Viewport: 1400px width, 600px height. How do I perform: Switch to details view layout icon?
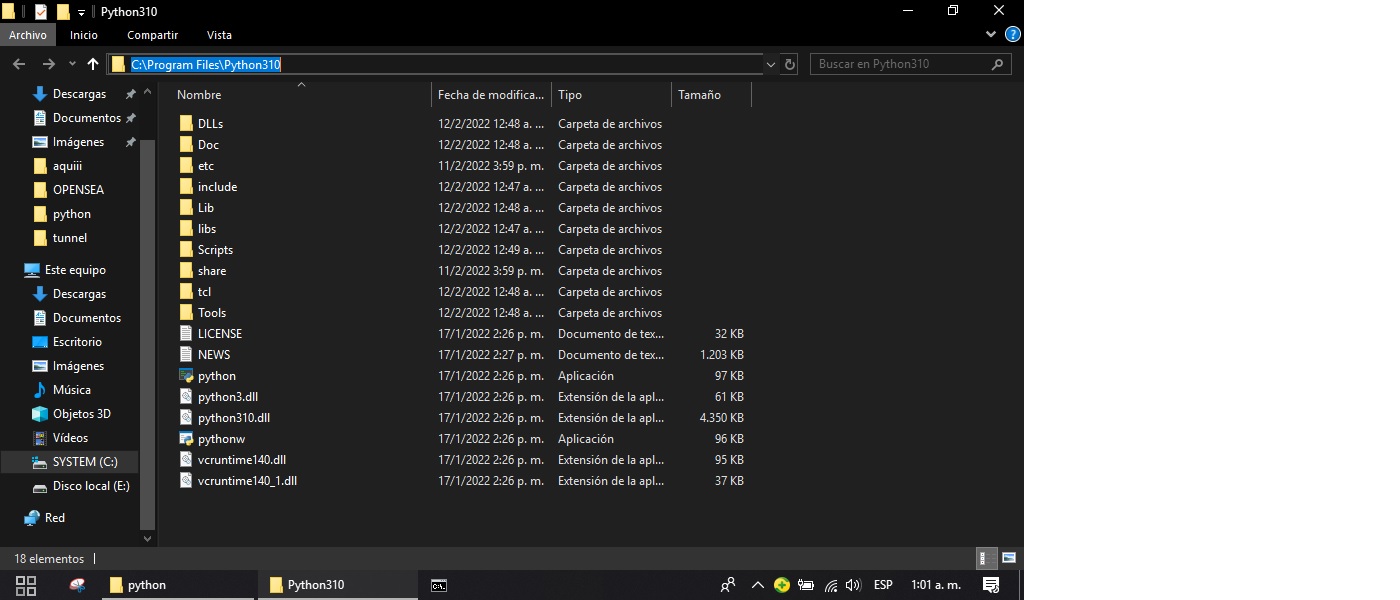point(984,558)
